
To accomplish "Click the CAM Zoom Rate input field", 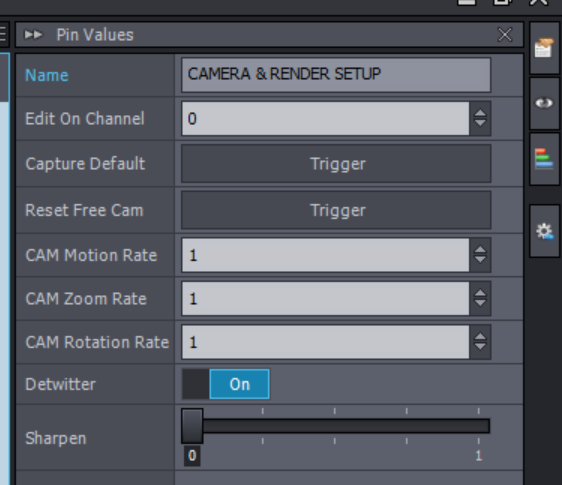I will [x=325, y=299].
